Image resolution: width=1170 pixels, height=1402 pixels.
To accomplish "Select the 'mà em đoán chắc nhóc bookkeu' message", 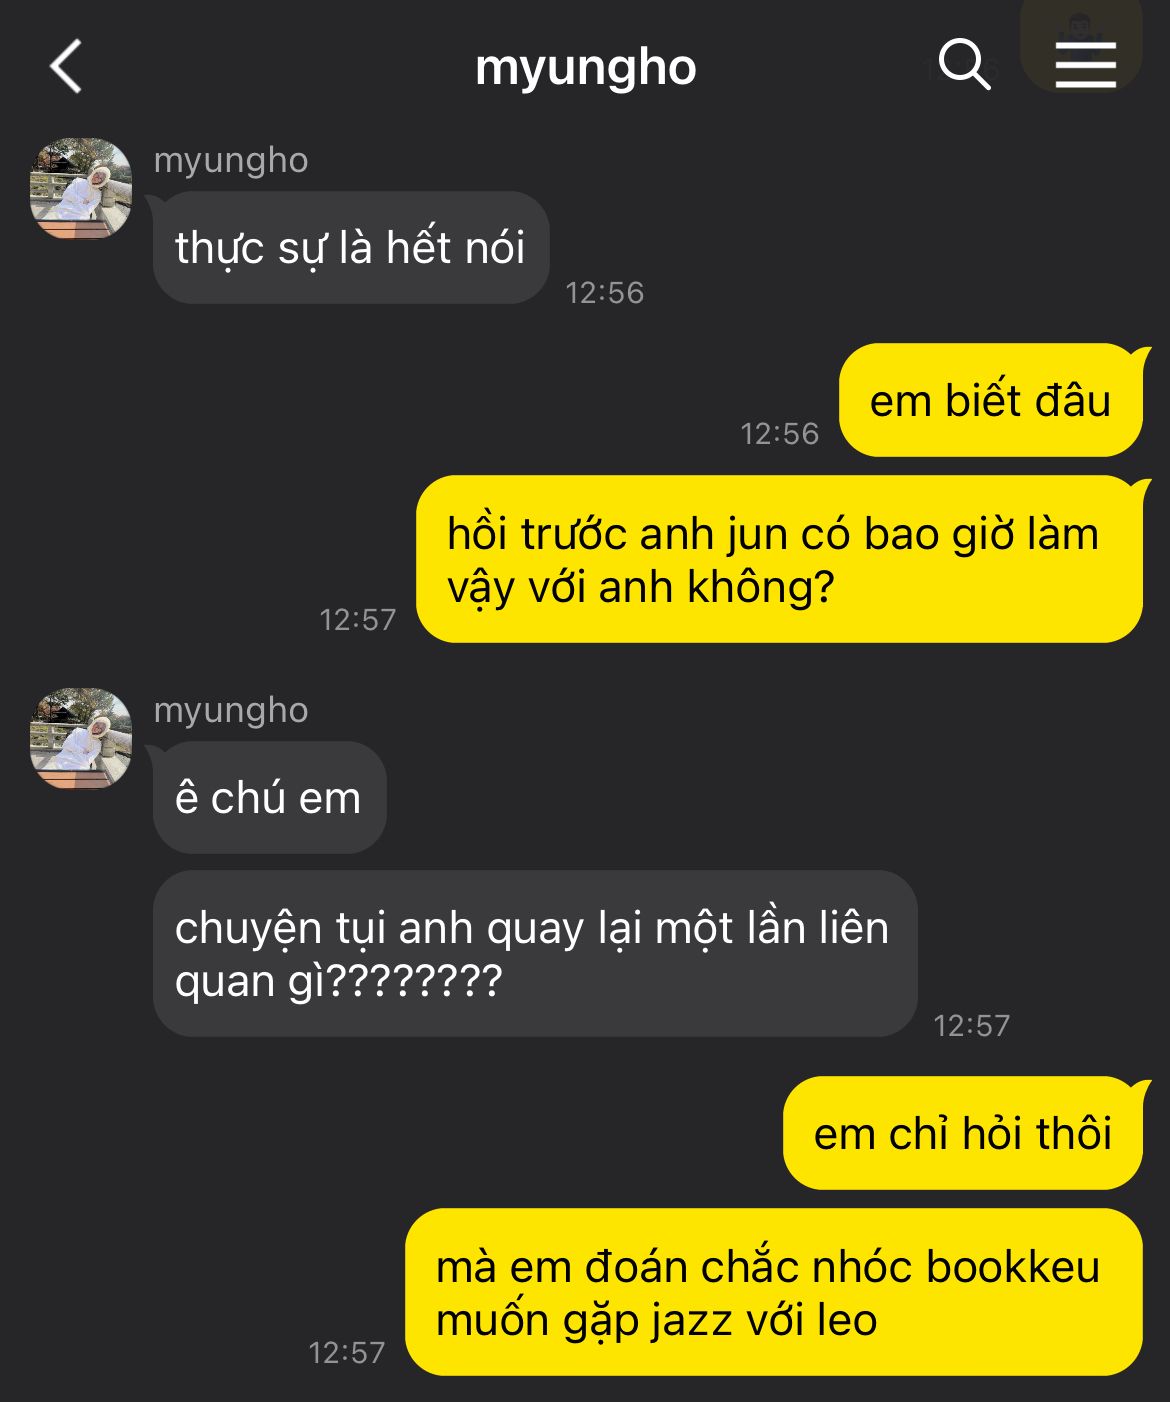I will pos(774,1292).
